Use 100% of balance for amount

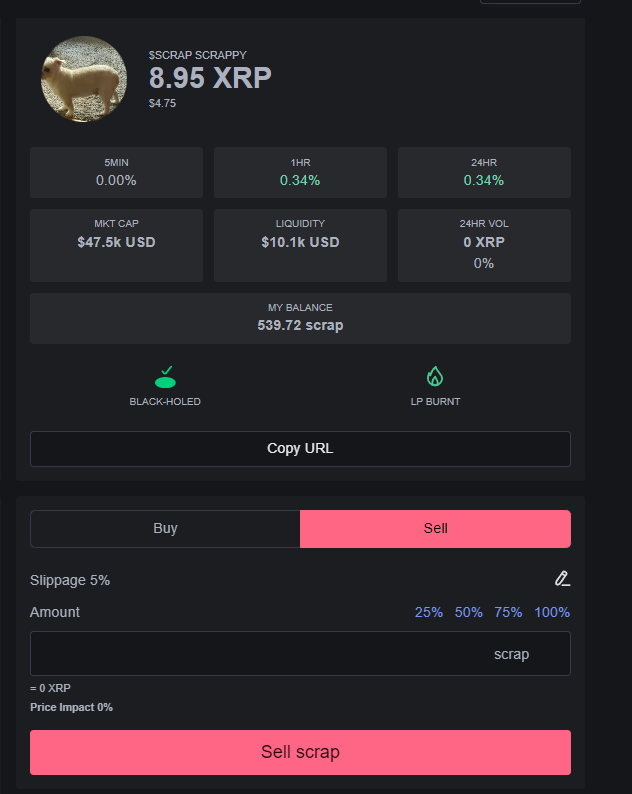[552, 612]
